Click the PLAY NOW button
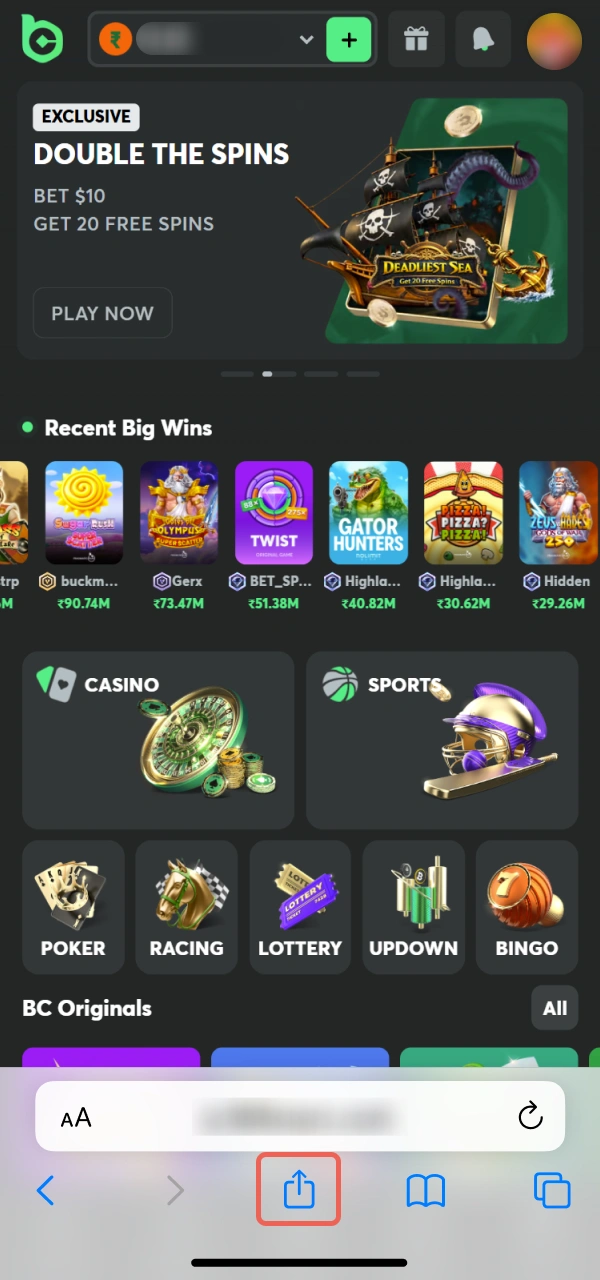Image resolution: width=600 pixels, height=1280 pixels. tap(103, 313)
